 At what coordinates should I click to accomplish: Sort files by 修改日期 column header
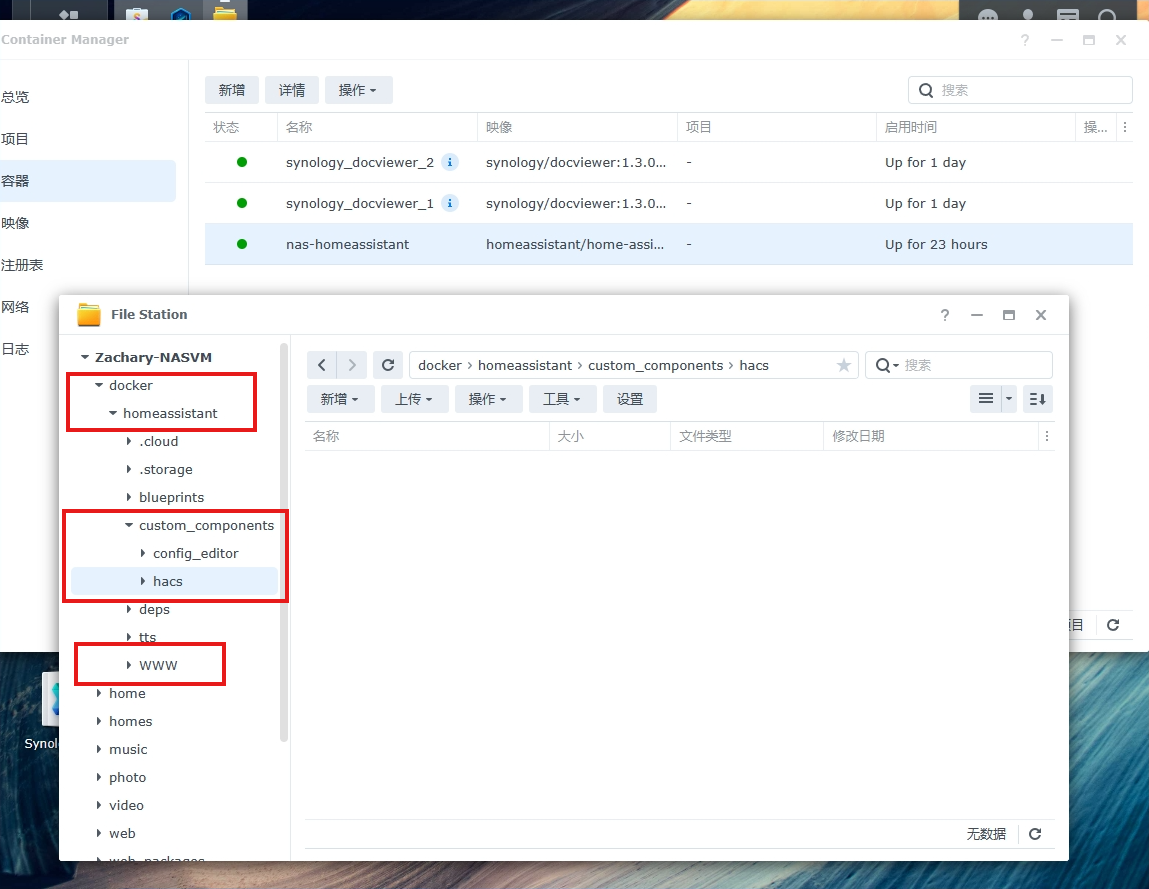(x=931, y=436)
